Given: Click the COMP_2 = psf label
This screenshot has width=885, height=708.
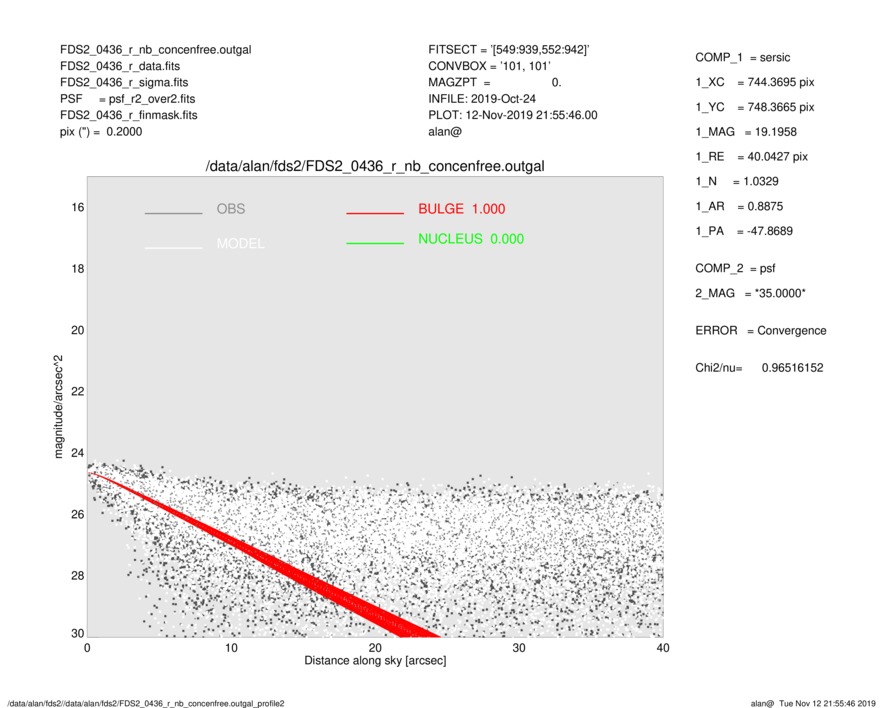Looking at the screenshot, I should 734,268.
